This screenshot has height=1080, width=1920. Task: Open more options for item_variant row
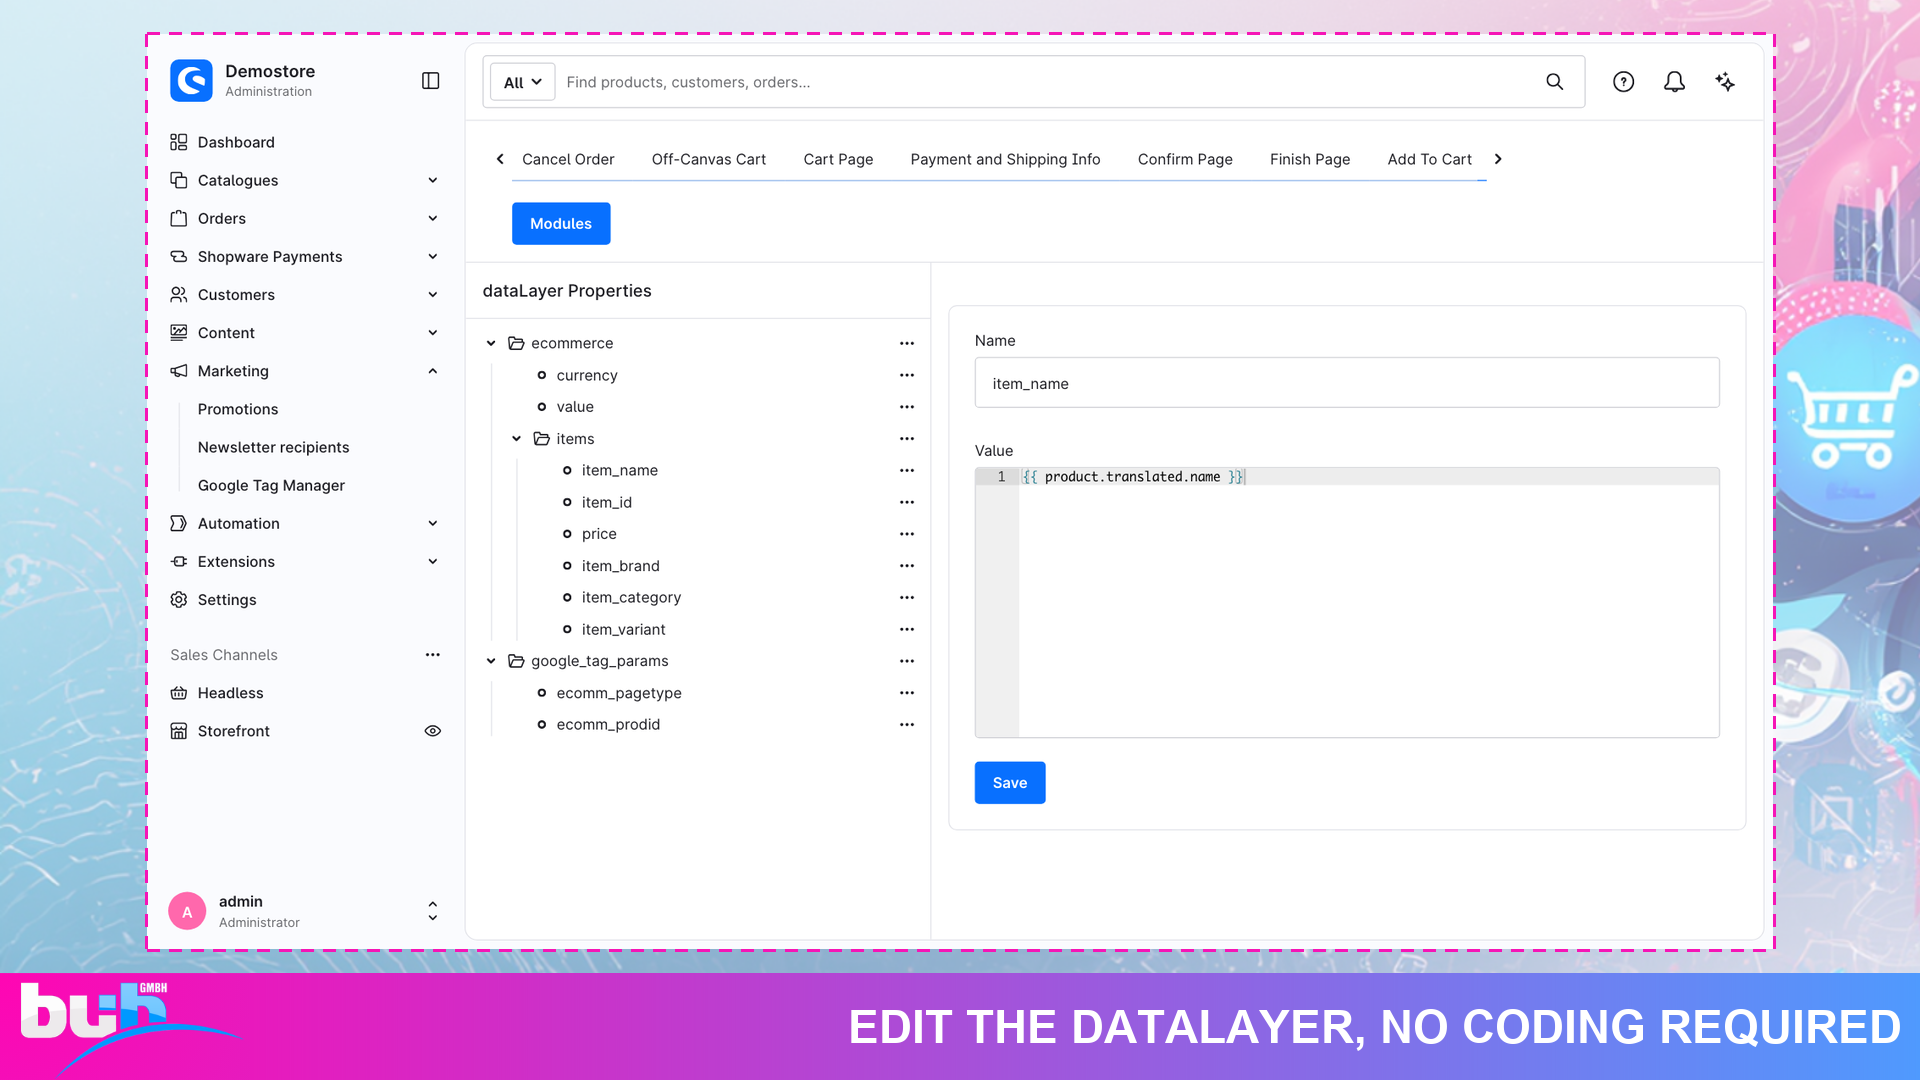pos(907,629)
